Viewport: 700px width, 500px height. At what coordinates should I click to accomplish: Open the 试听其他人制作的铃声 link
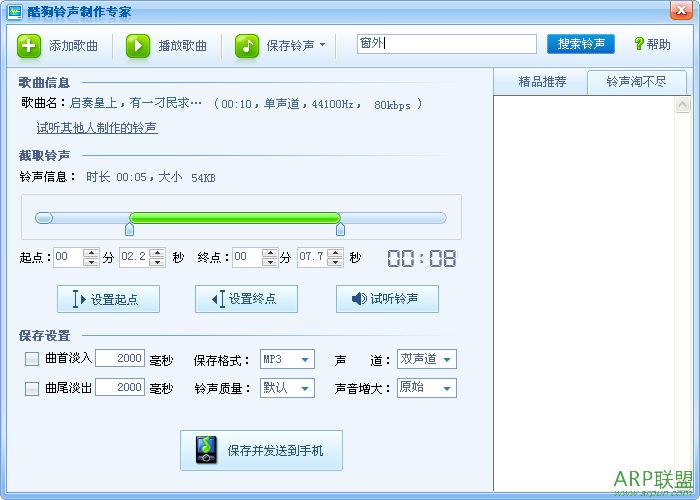point(97,128)
